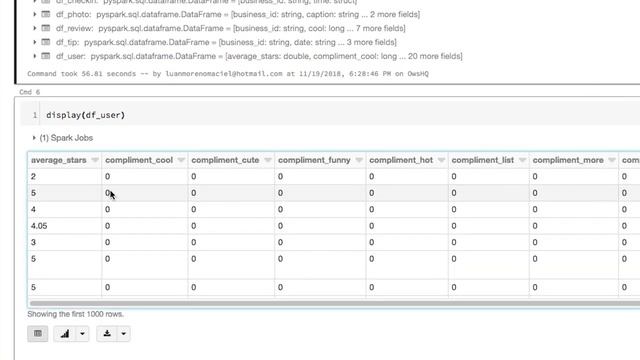The height and width of the screenshot is (360, 640).
Task: Open sort menu for average_stars column
Action: click(95, 160)
